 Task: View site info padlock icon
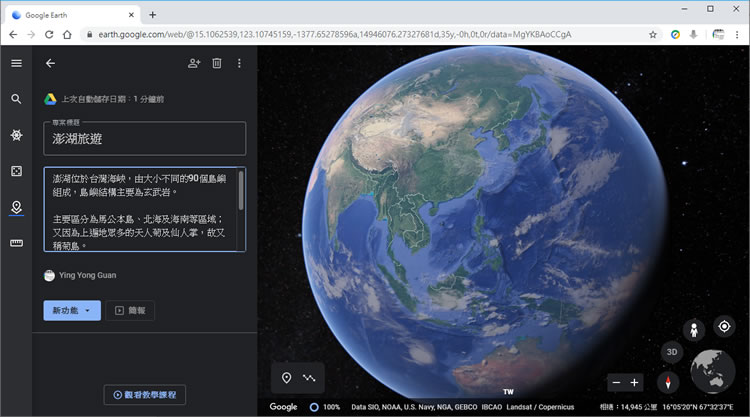click(89, 34)
